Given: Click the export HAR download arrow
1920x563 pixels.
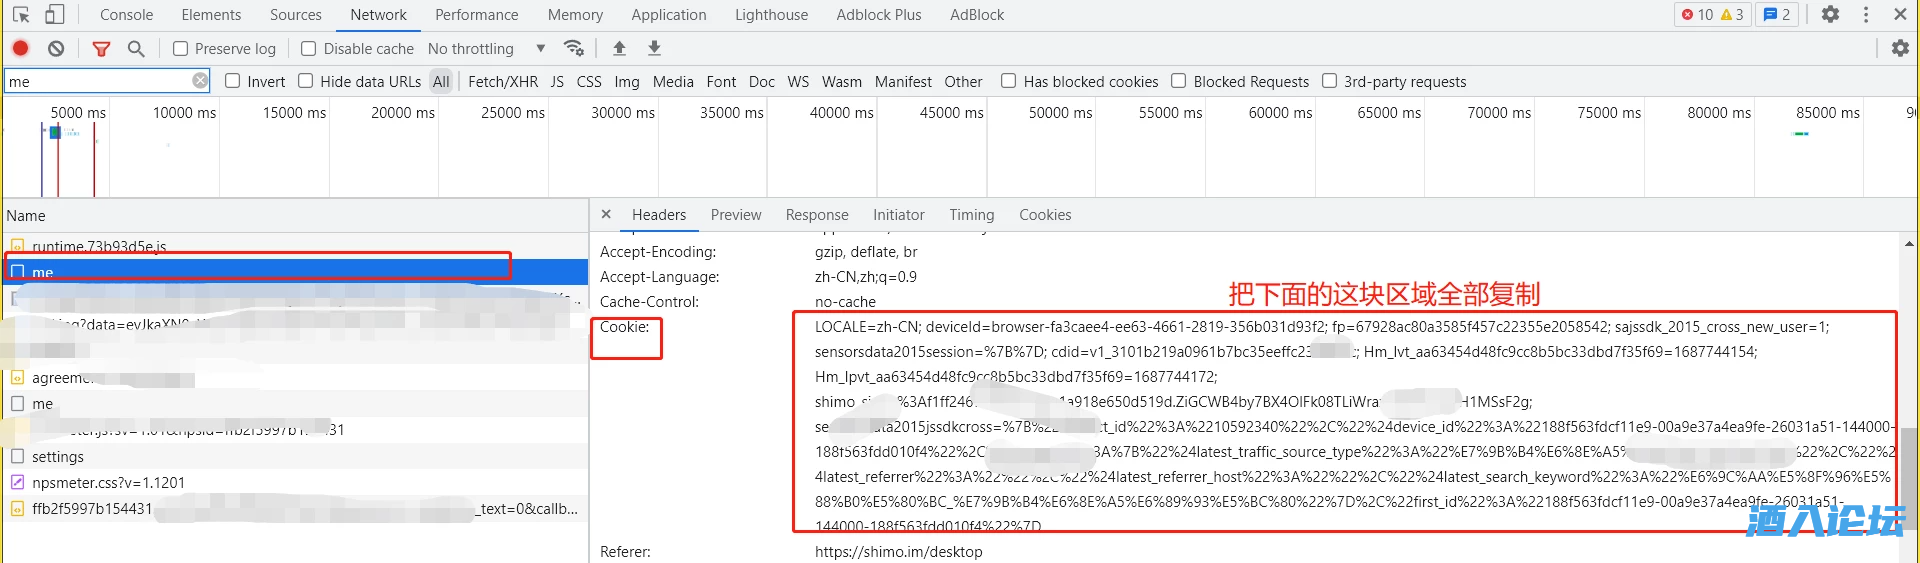Looking at the screenshot, I should click(654, 48).
